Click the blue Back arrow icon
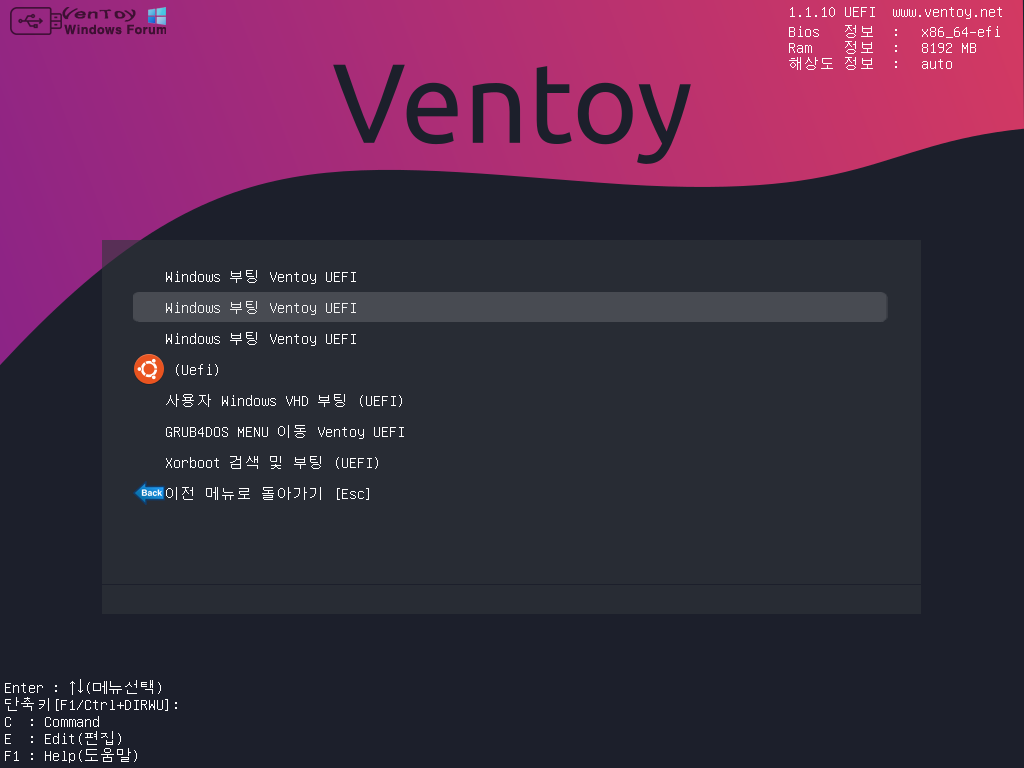 150,493
